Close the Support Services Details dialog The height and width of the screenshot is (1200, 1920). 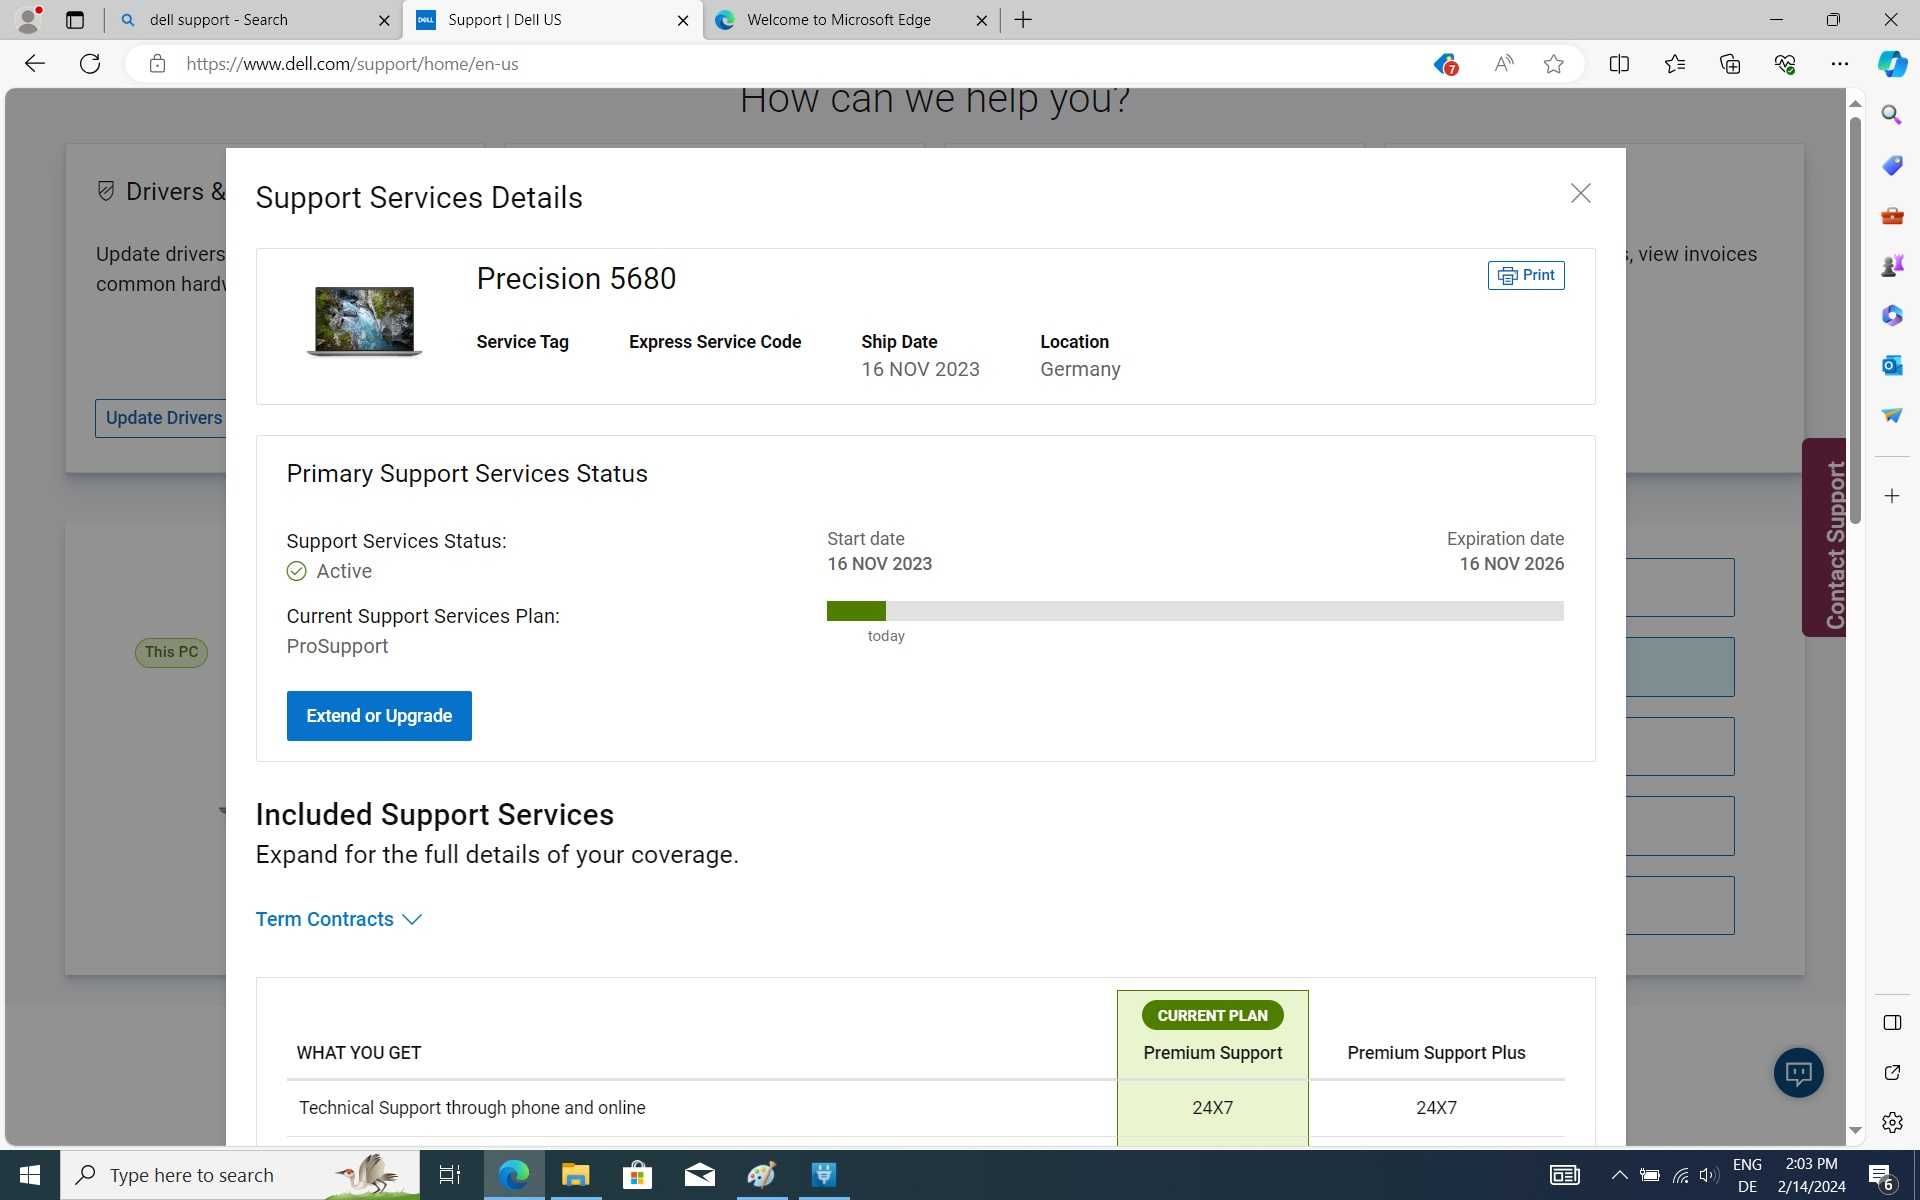click(1580, 193)
